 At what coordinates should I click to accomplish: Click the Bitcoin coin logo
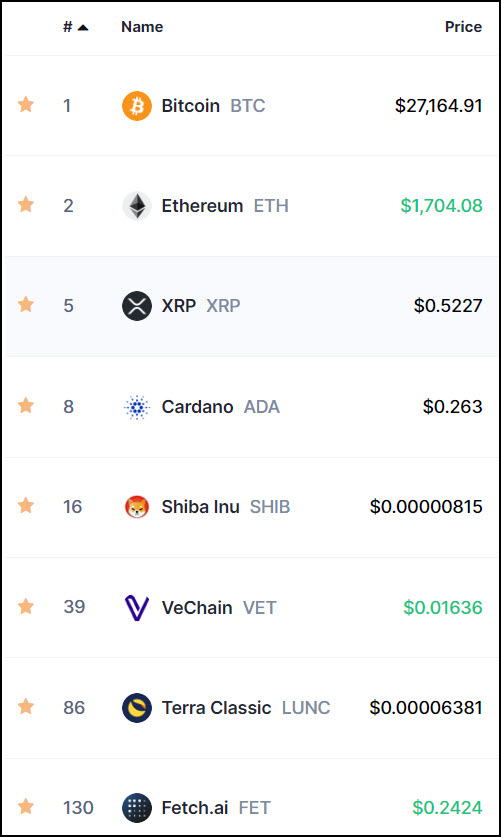pos(137,106)
